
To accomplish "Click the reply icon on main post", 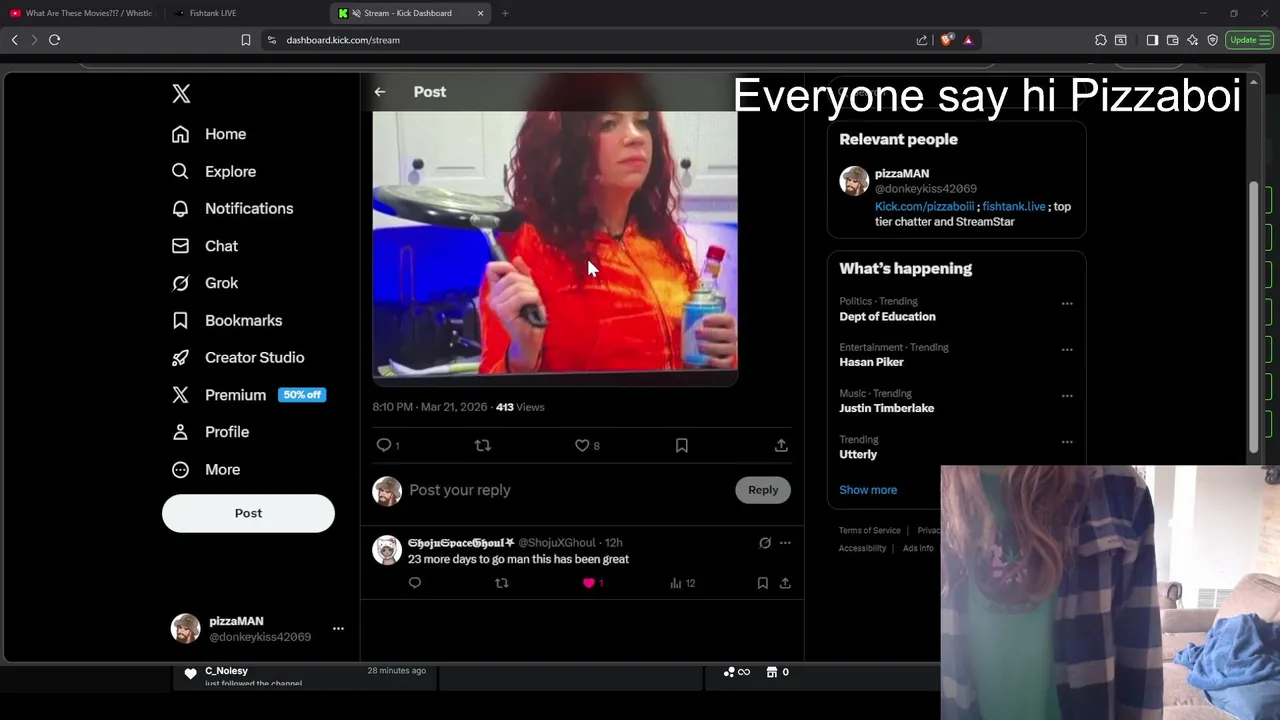I will tap(384, 445).
